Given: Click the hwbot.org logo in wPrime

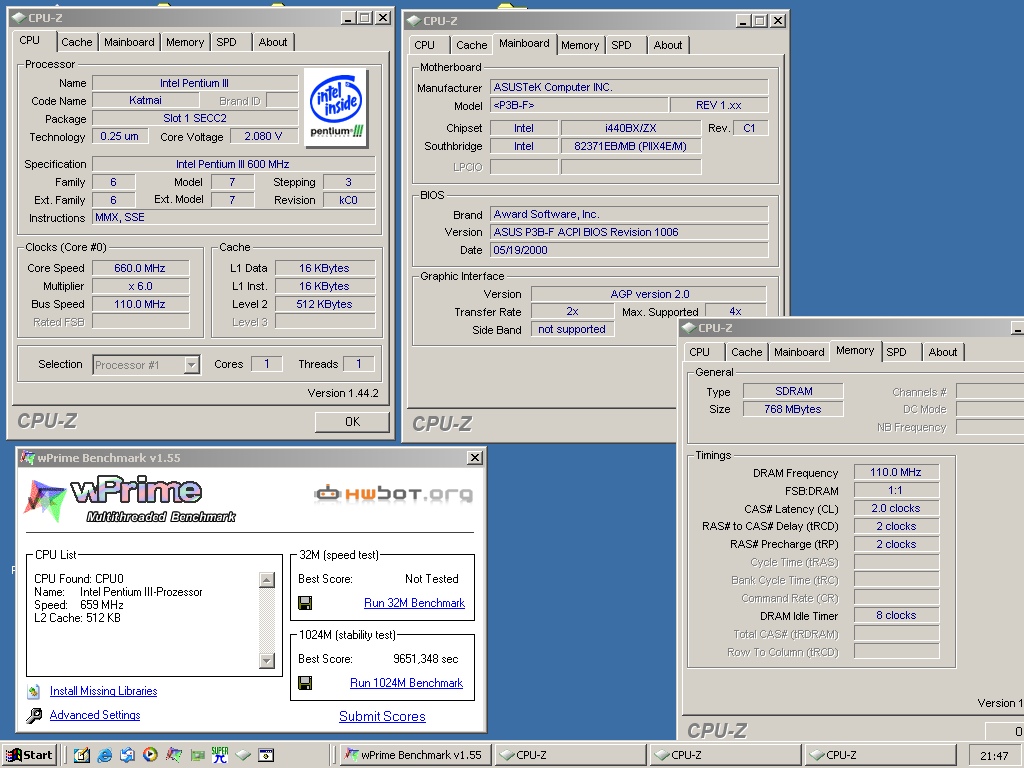Looking at the screenshot, I should click(394, 494).
